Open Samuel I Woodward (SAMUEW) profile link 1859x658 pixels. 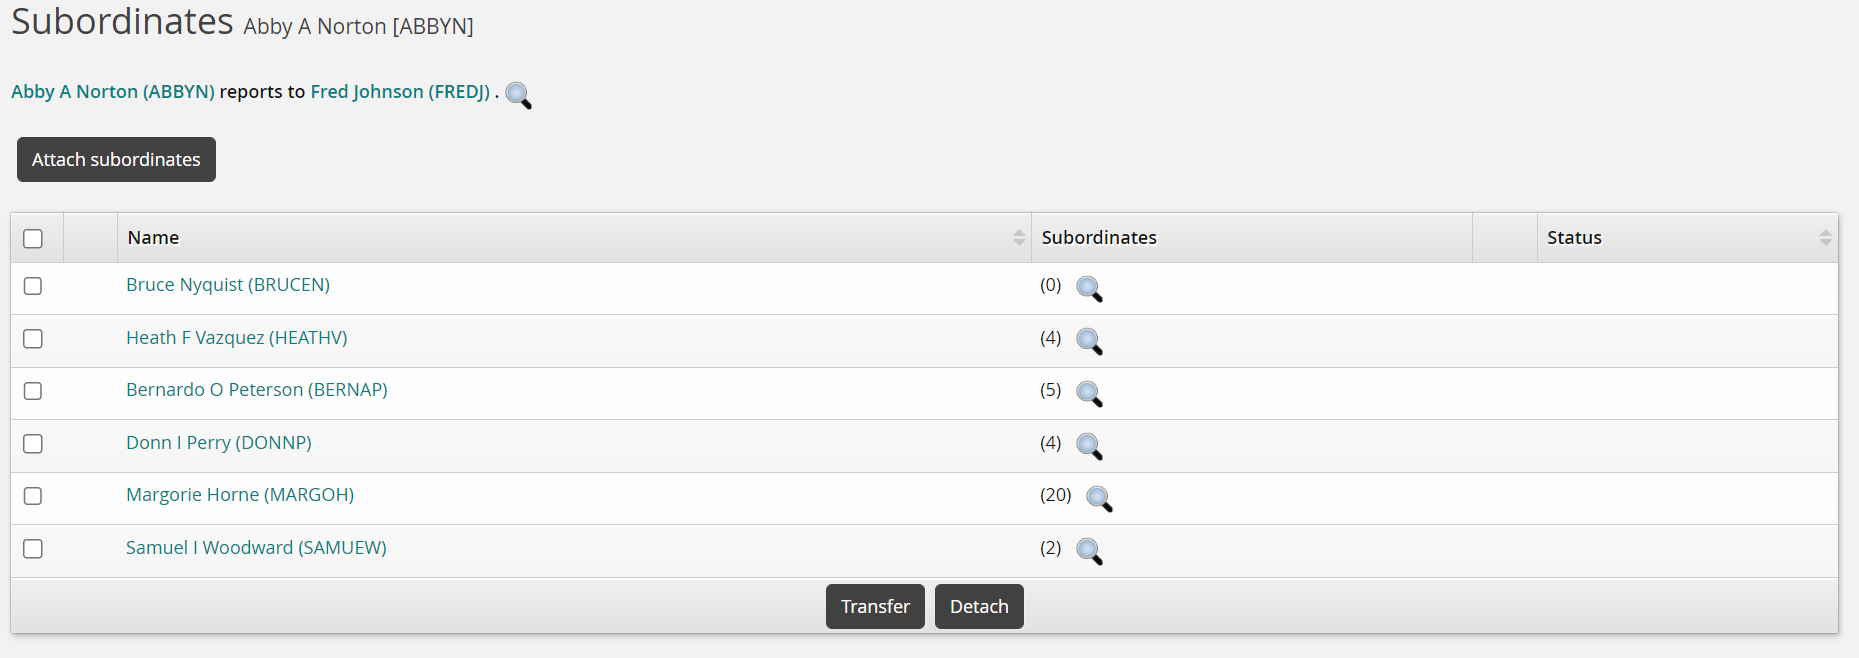(256, 548)
